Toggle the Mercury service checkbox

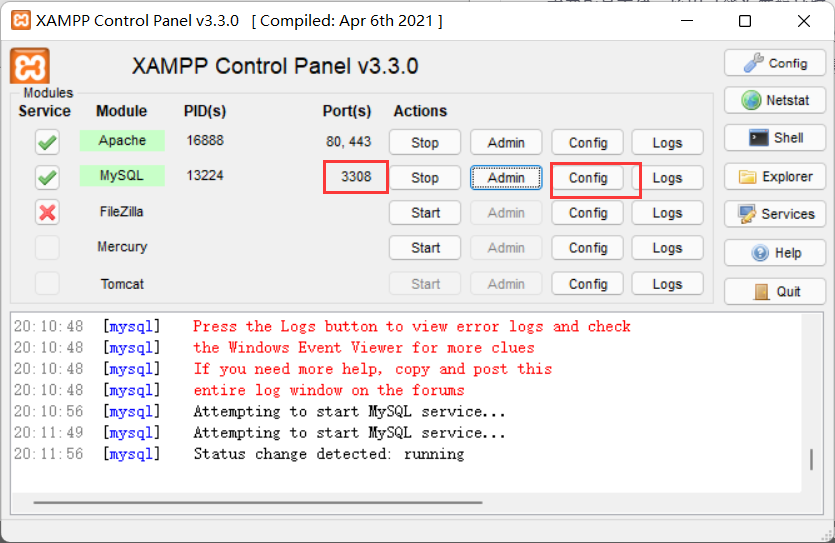47,248
